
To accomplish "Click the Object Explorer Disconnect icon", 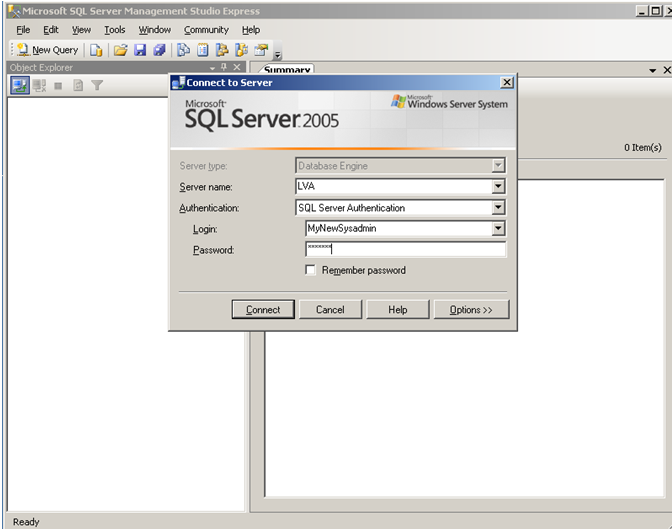I will tap(39, 86).
